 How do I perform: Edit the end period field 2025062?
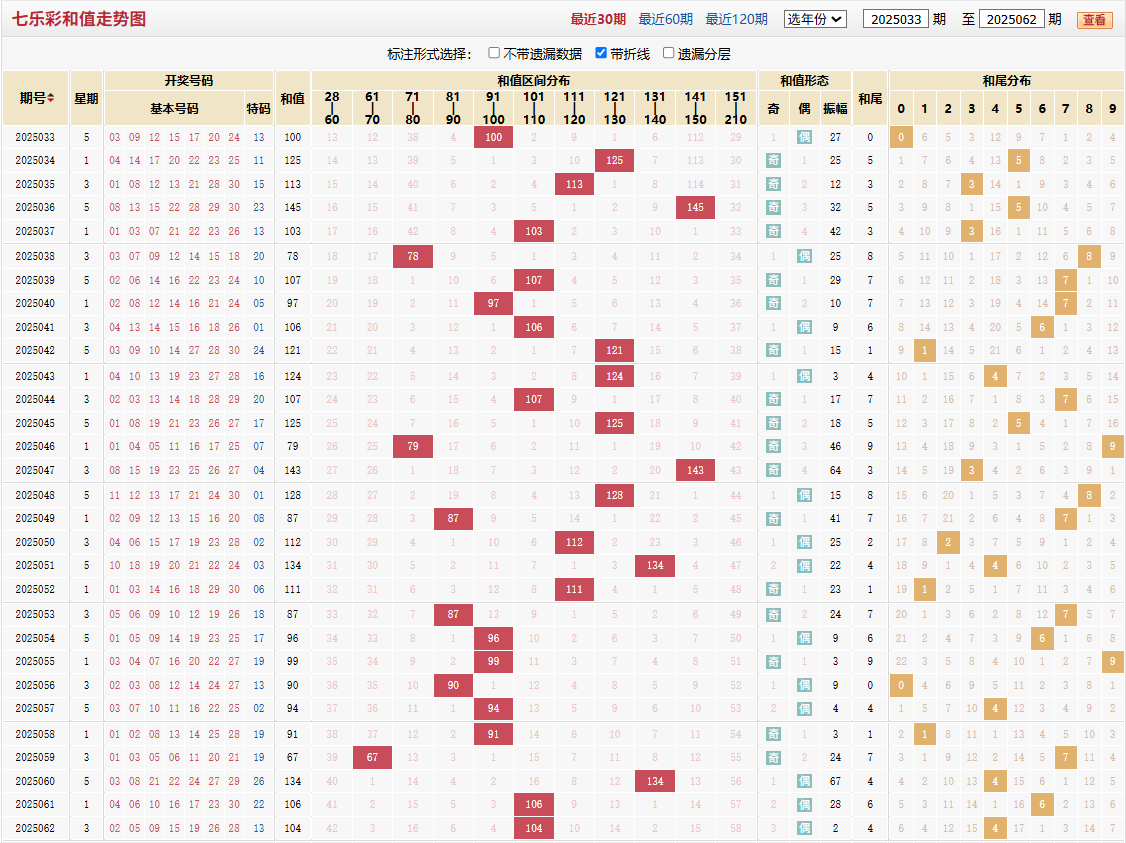point(1011,19)
